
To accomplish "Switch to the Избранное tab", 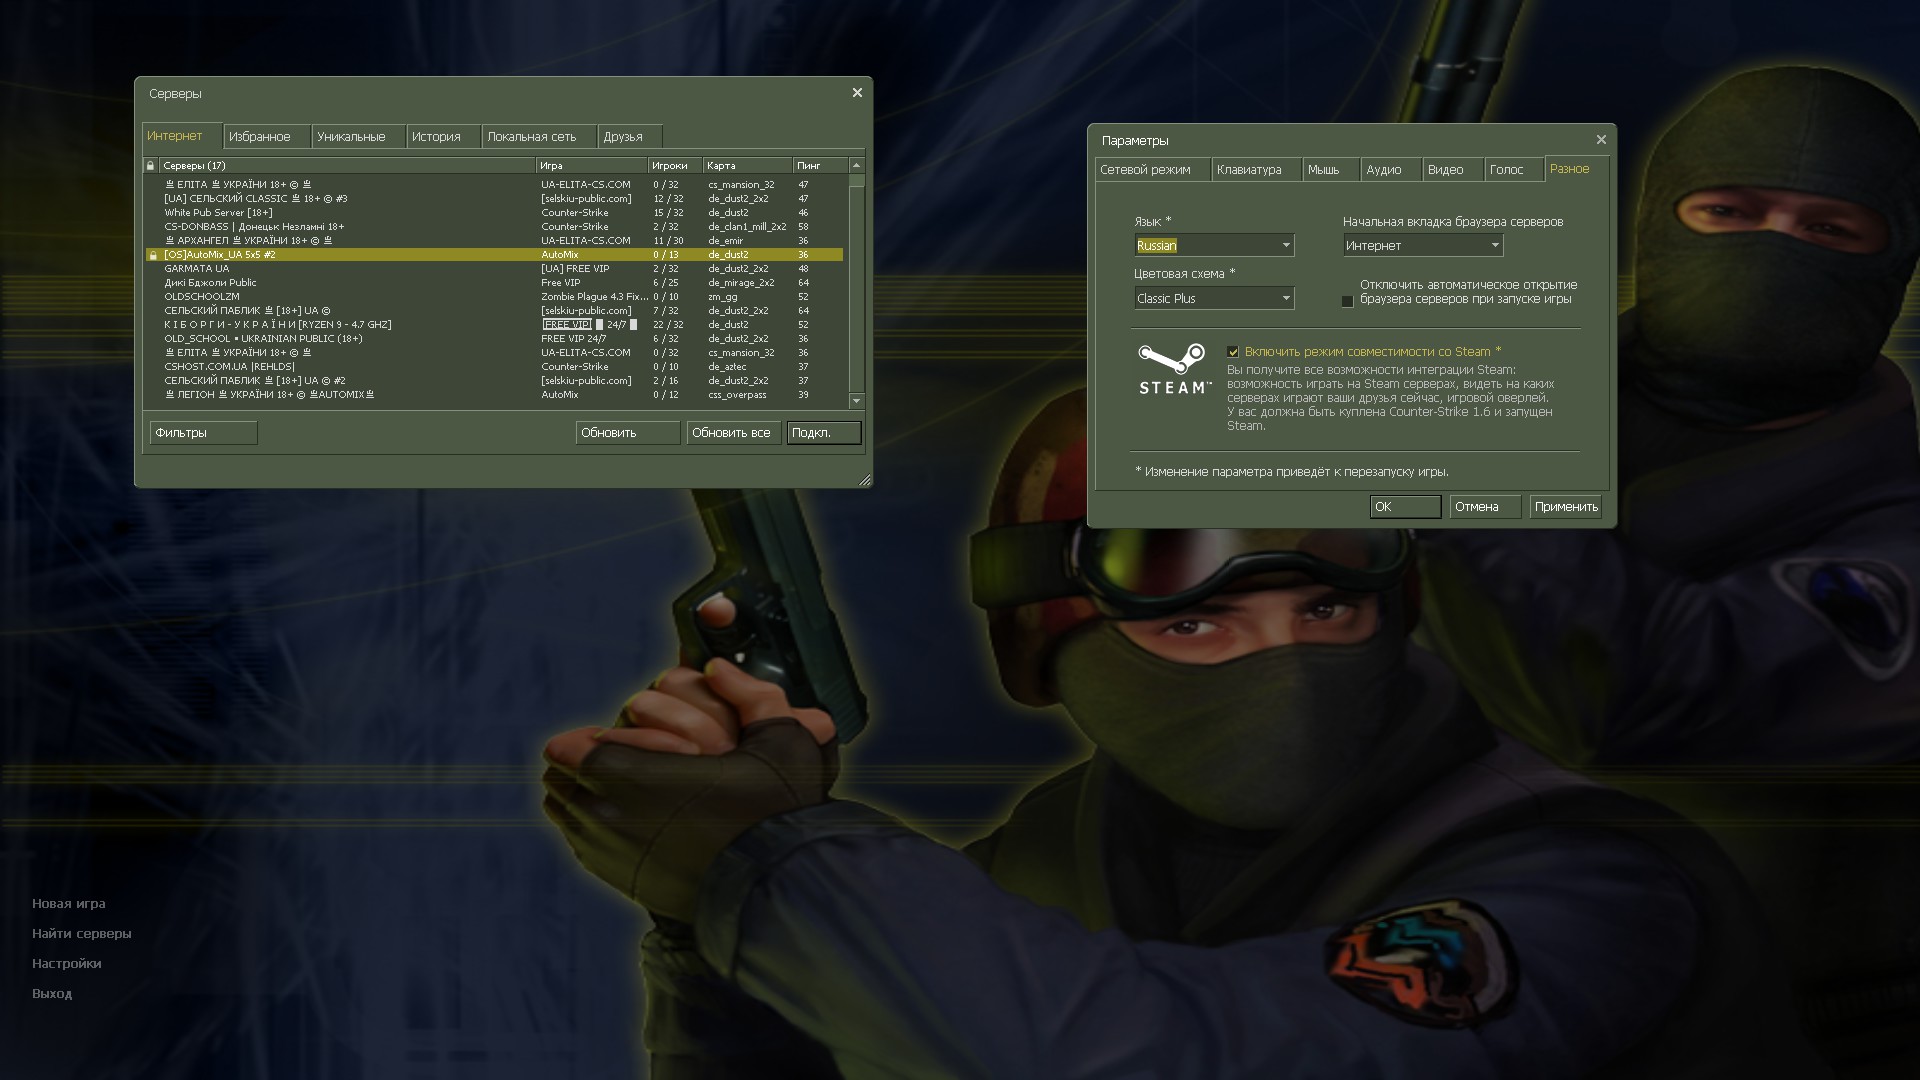I will pyautogui.click(x=265, y=136).
